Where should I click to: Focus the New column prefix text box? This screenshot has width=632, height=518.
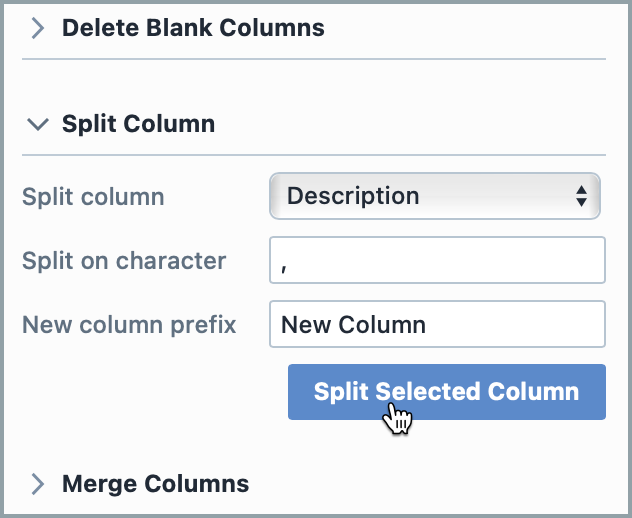coord(437,324)
